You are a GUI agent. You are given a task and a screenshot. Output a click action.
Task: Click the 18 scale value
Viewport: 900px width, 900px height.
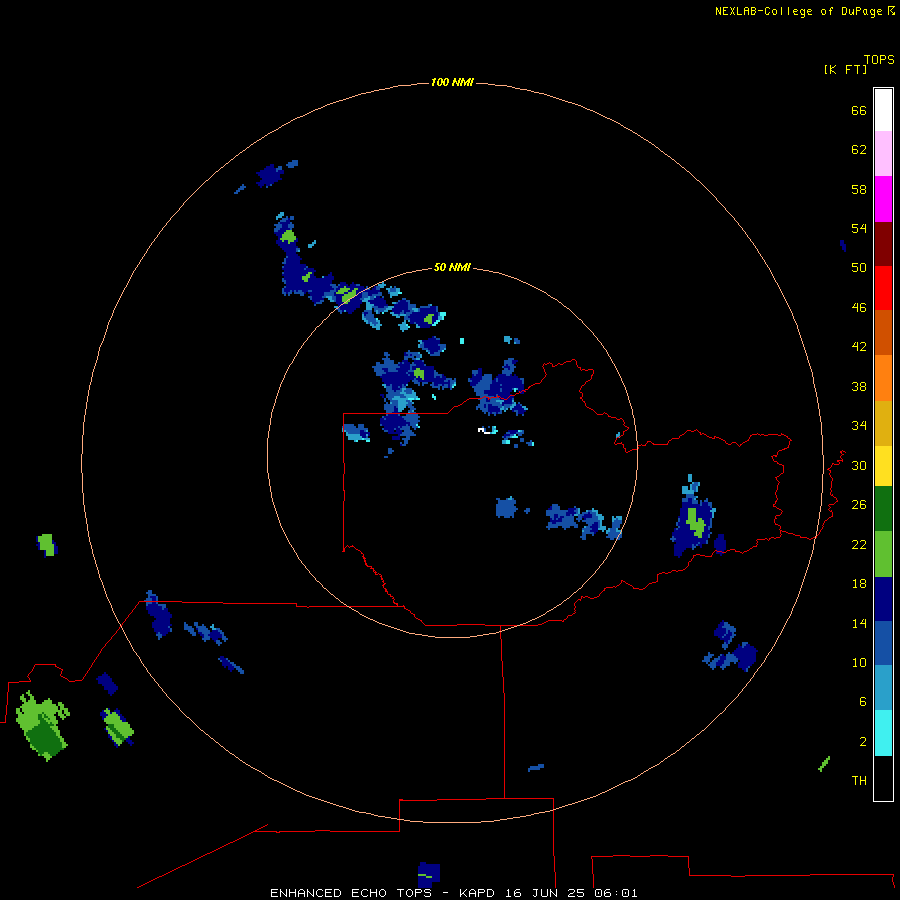click(859, 584)
